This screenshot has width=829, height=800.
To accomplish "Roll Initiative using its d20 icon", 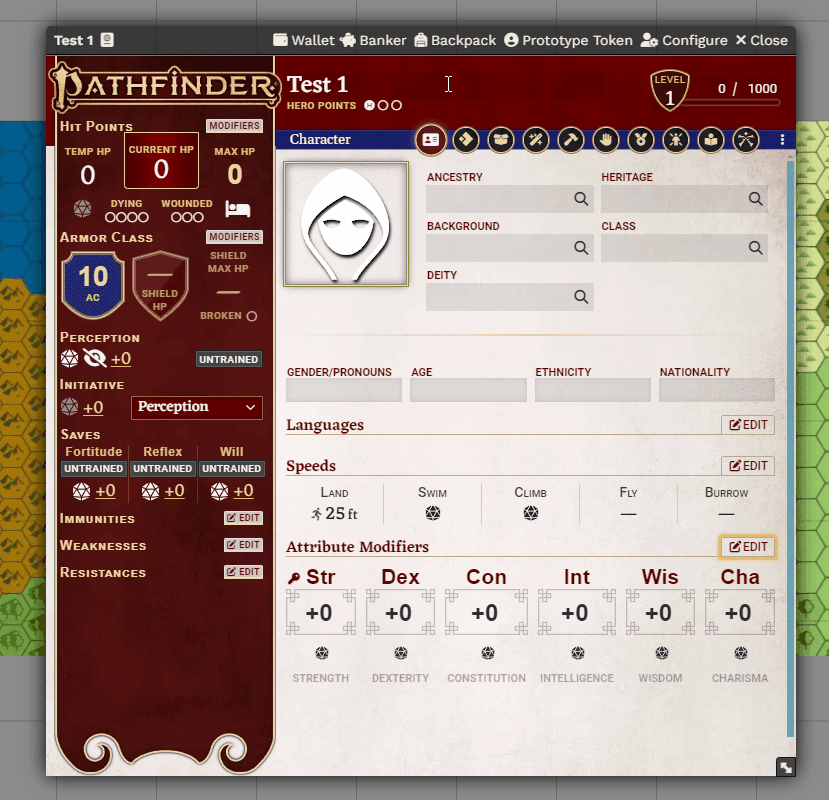I will point(69,407).
